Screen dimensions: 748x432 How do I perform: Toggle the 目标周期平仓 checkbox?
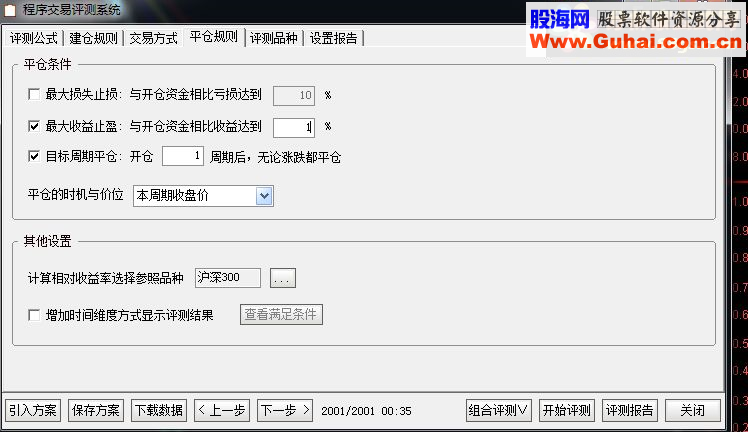[x=34, y=156]
